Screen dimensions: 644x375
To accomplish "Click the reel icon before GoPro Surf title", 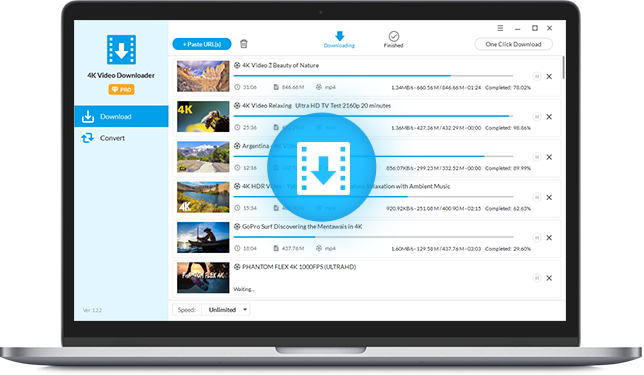I will coord(237,226).
